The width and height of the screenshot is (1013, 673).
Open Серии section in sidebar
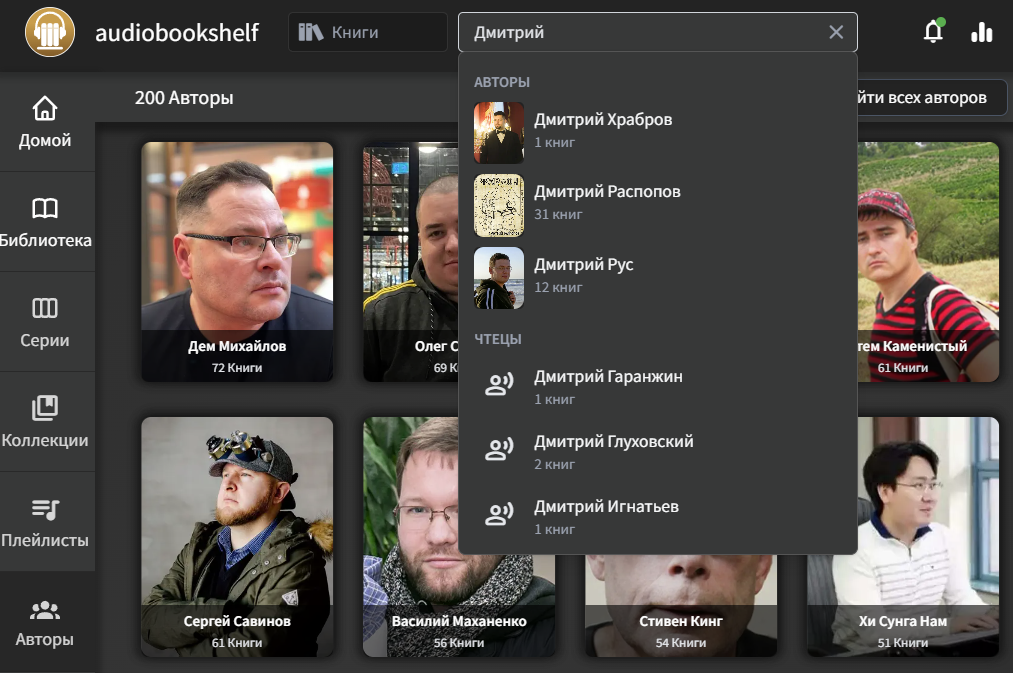click(46, 322)
